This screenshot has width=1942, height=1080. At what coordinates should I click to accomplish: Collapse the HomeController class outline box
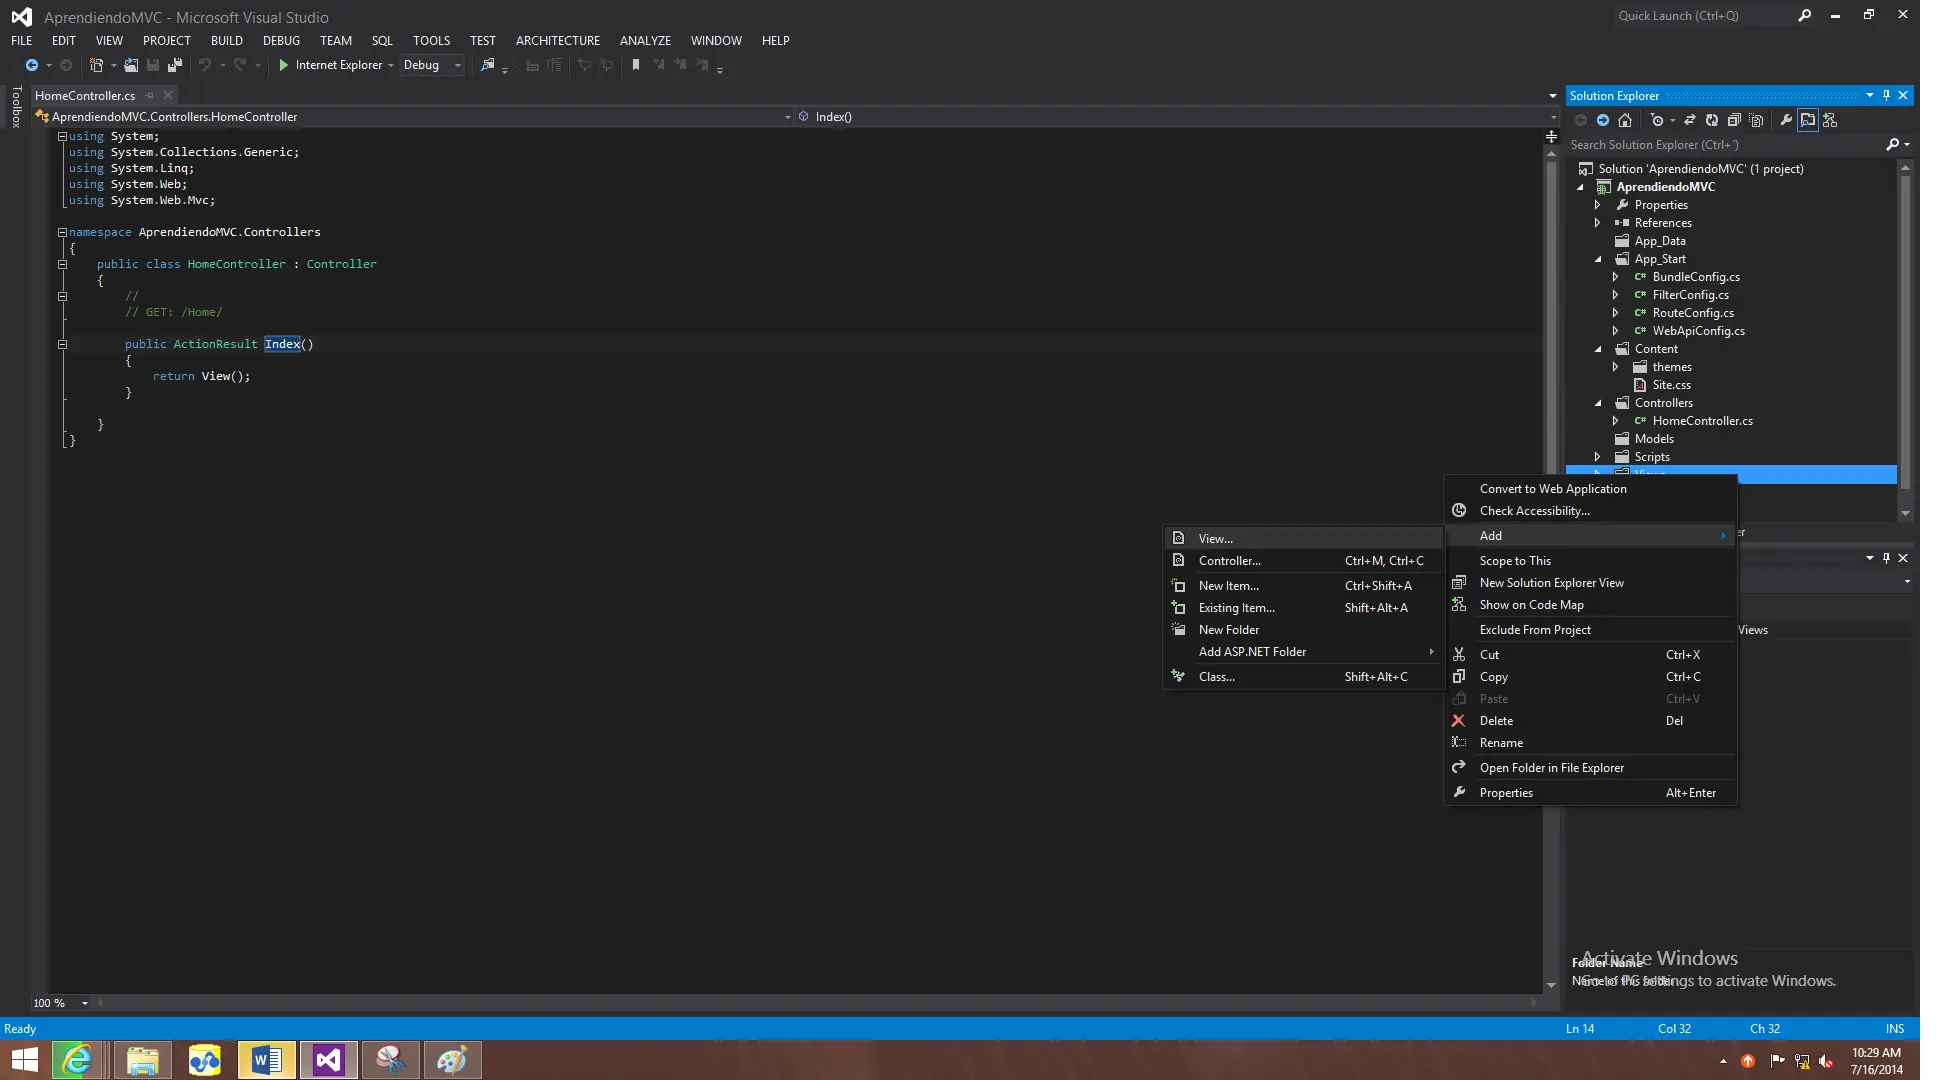62,264
